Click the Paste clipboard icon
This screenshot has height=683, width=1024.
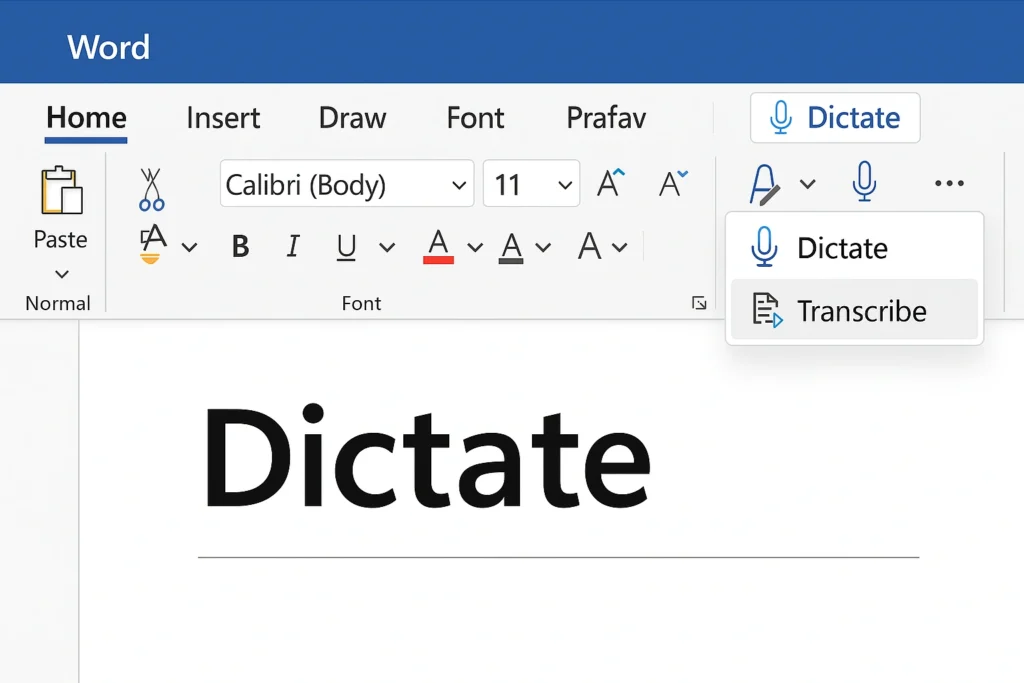pyautogui.click(x=60, y=191)
